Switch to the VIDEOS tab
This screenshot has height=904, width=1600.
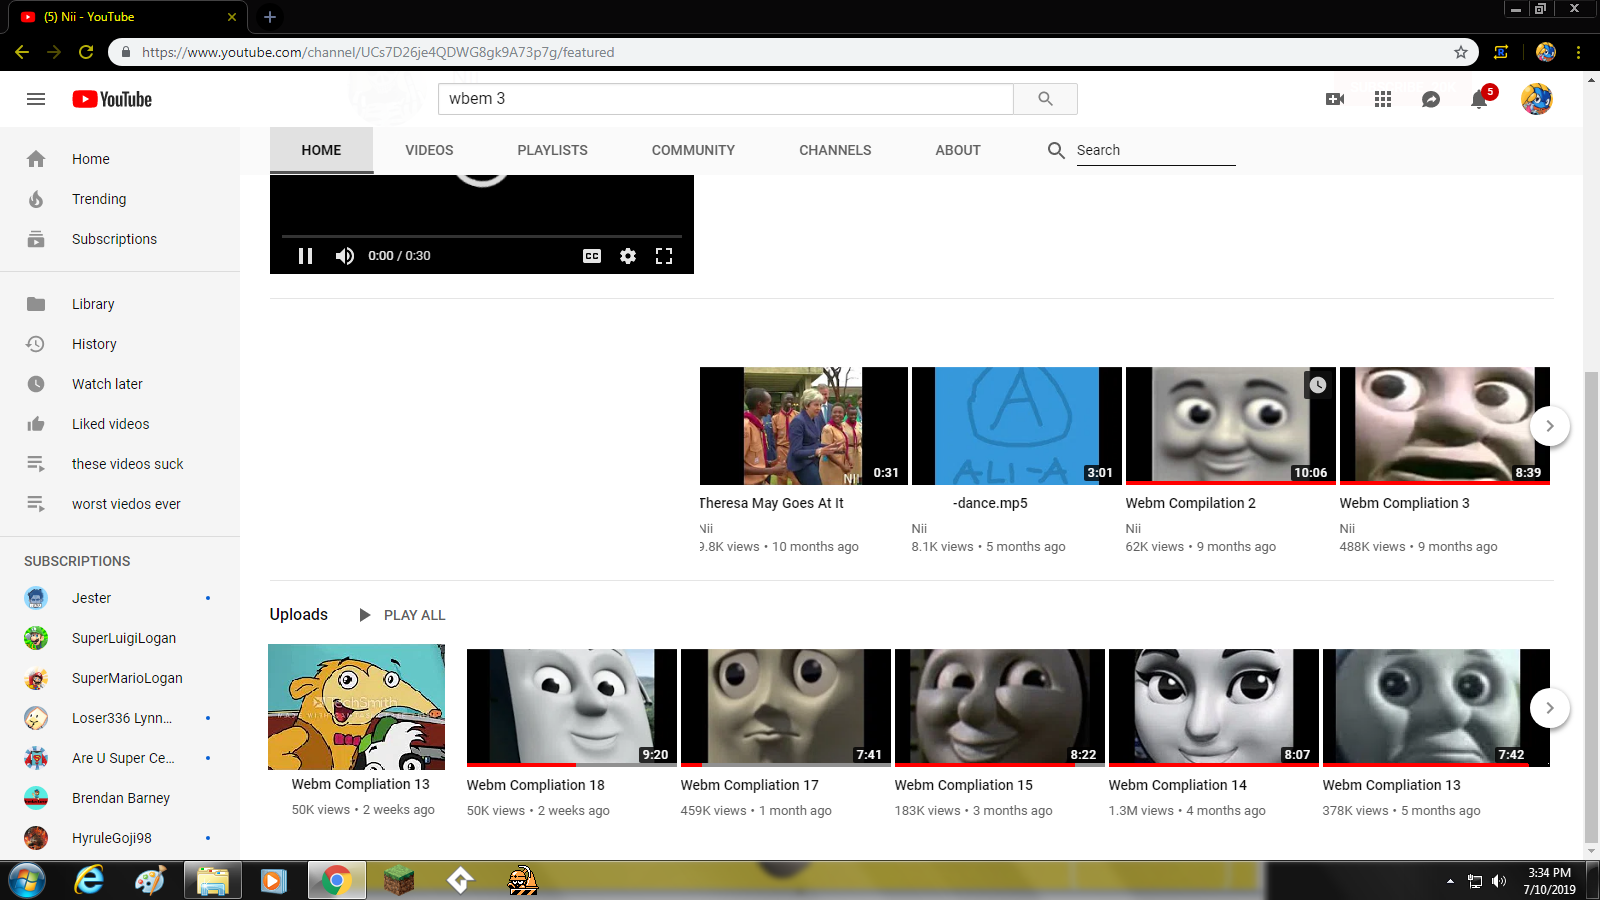coord(429,150)
